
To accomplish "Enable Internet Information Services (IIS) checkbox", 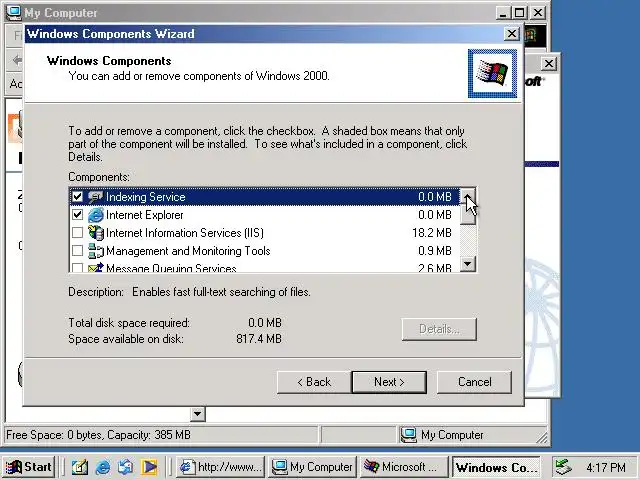I will point(77,233).
